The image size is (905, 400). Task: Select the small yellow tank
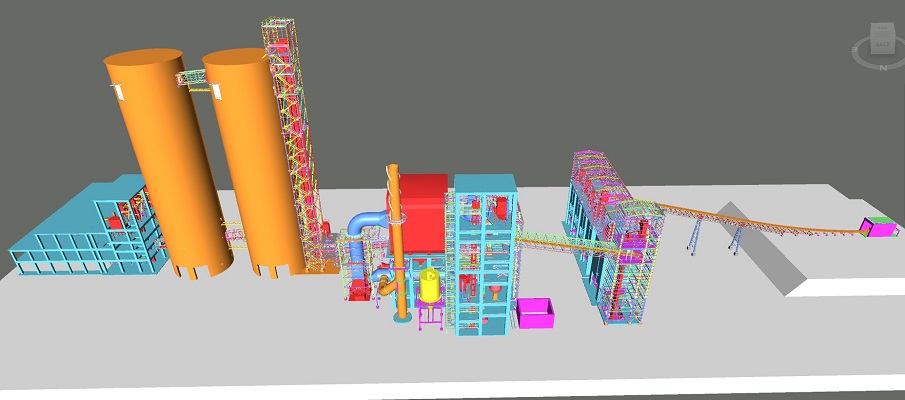point(430,287)
